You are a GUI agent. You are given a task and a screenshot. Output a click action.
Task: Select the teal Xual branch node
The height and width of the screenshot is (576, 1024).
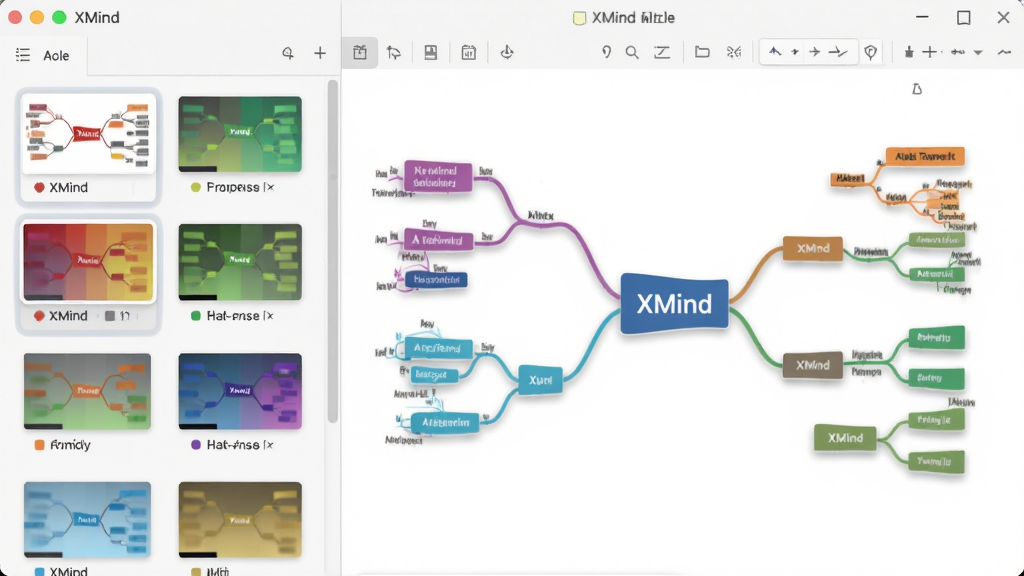click(x=540, y=380)
